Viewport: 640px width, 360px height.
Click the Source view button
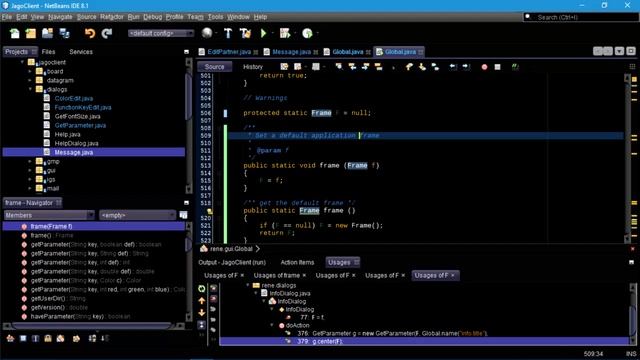click(x=214, y=67)
